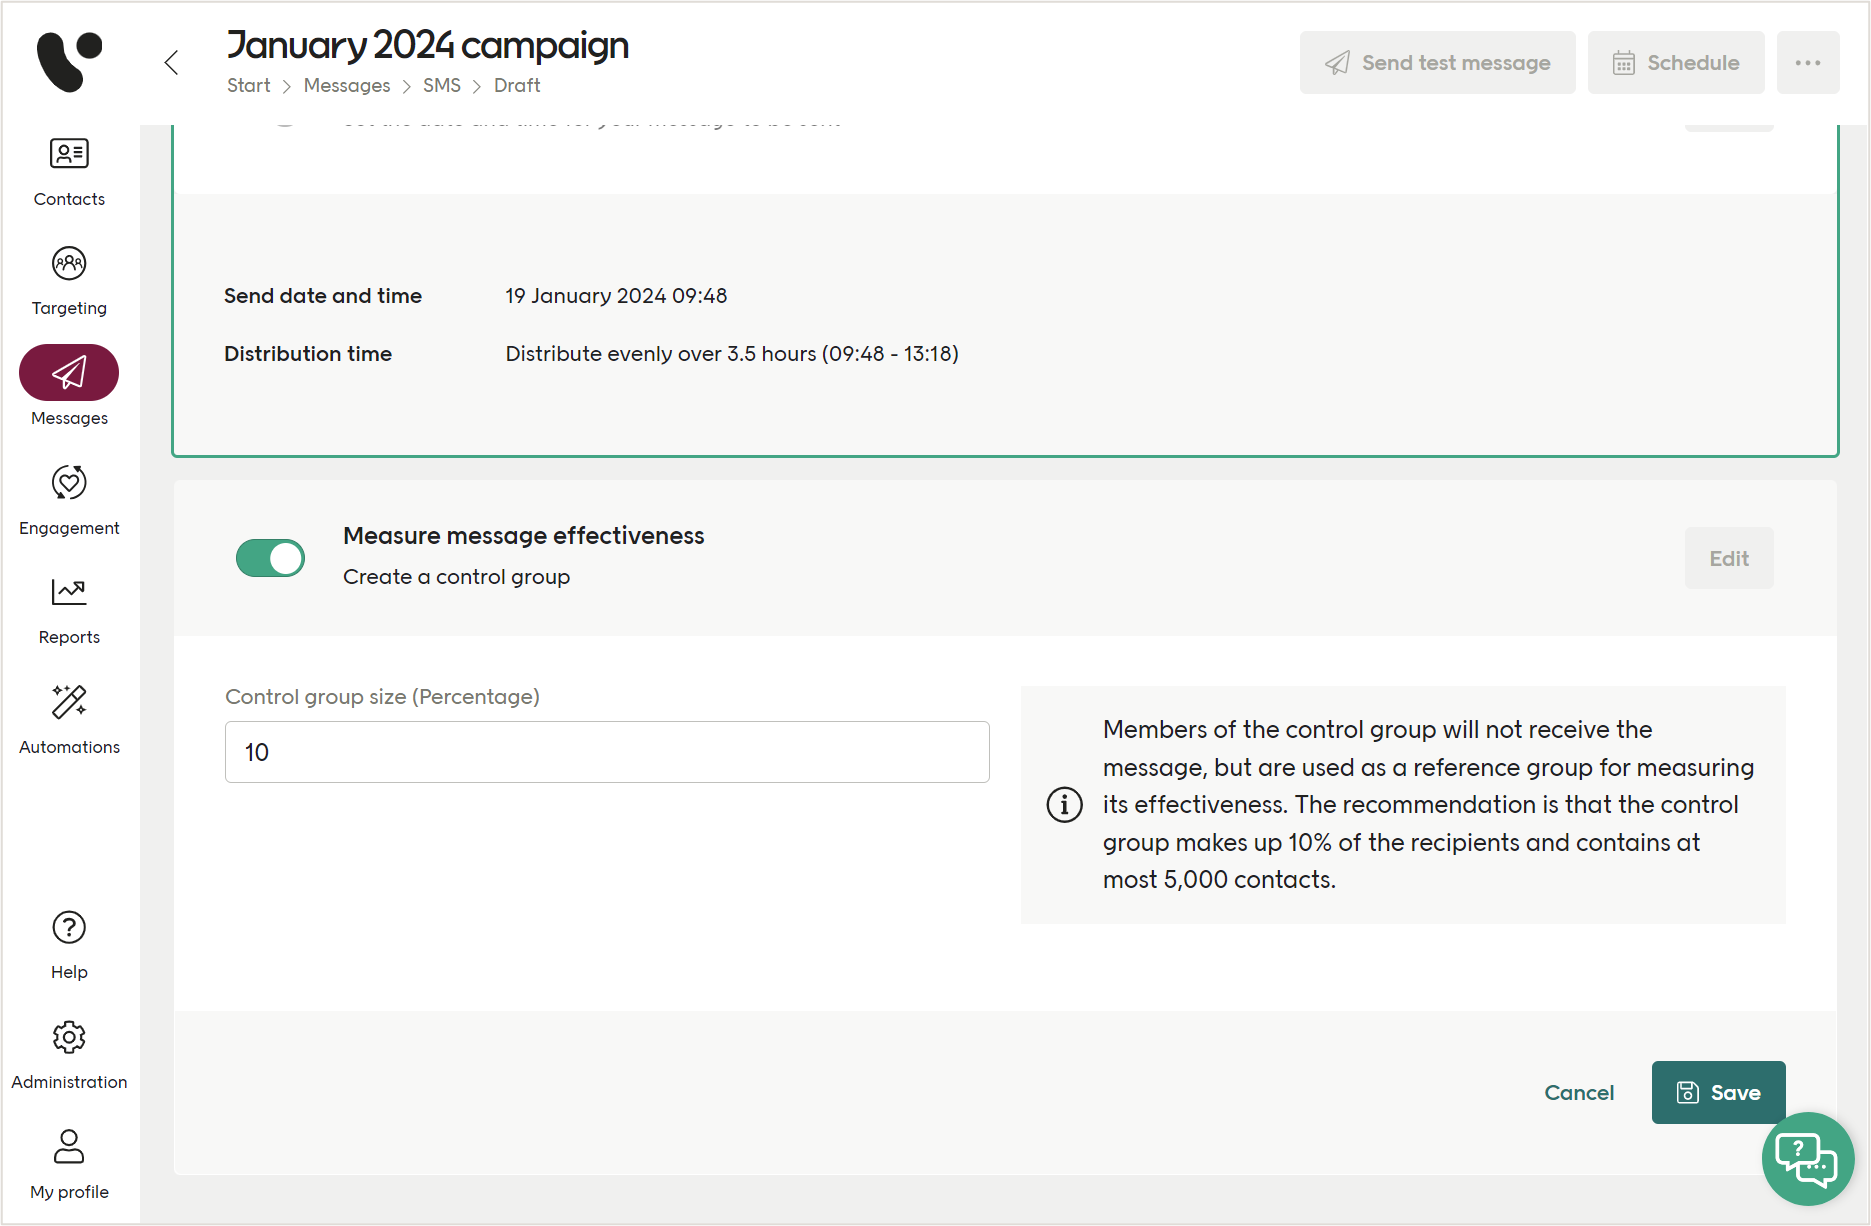Screen dimensions: 1871x1226
Task: Open My profile user icon
Action: coord(69,1147)
